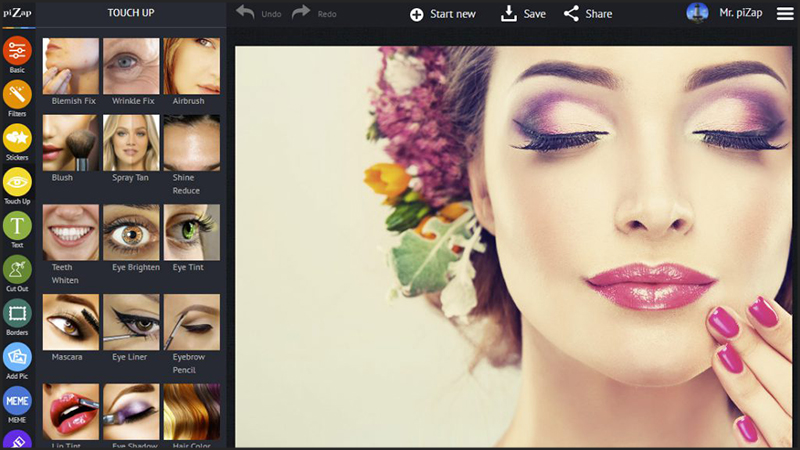Open the Cut Out tool
800x450 pixels.
coord(17,270)
